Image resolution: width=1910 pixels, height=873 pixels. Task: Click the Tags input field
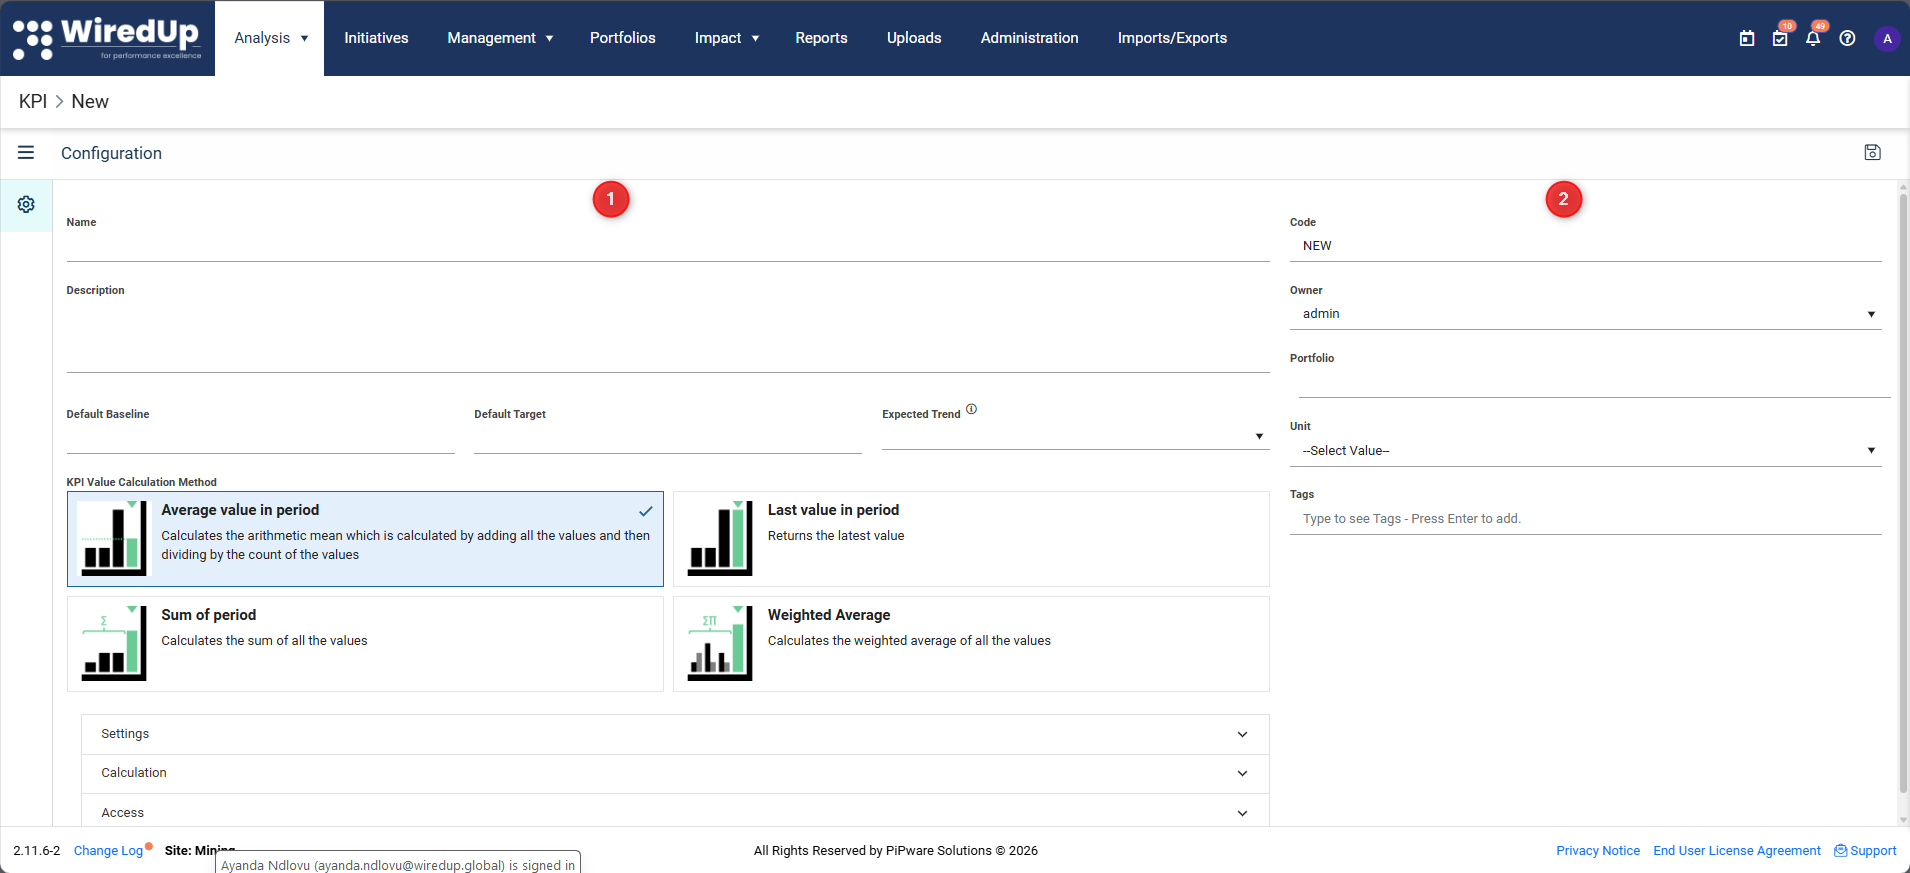click(x=1585, y=519)
